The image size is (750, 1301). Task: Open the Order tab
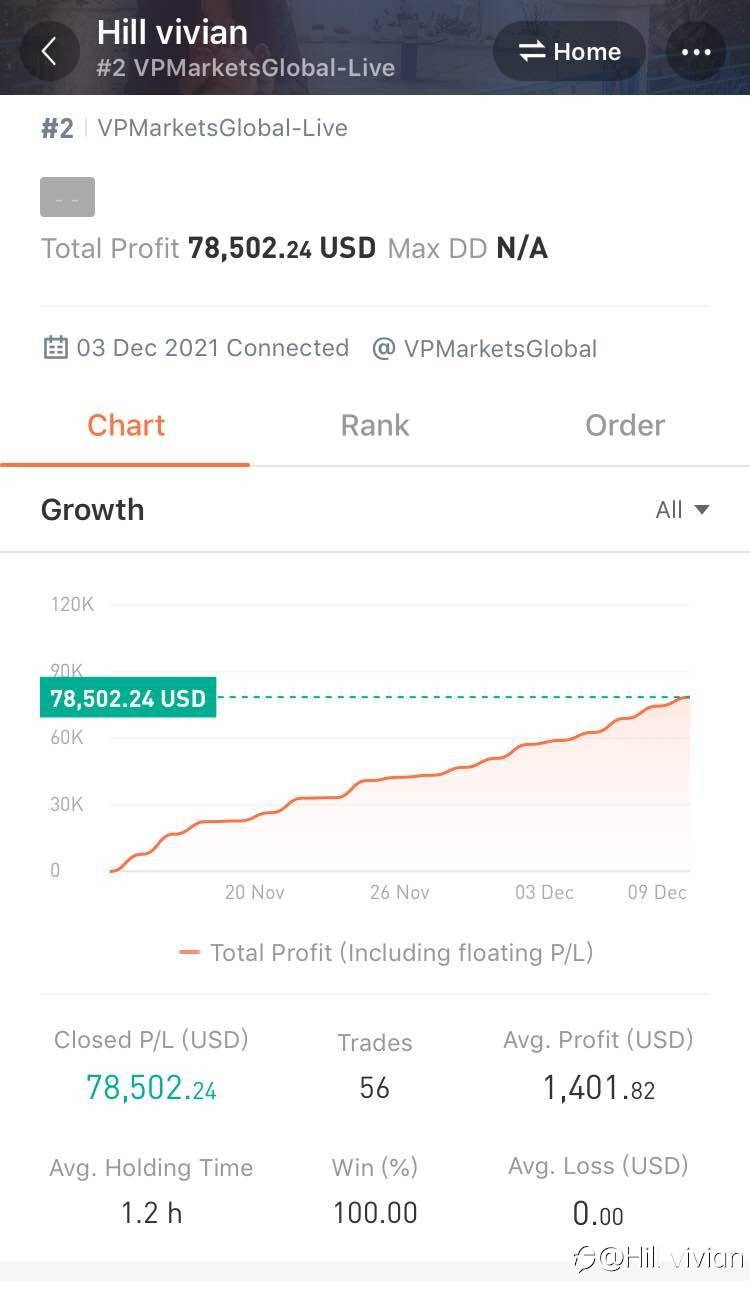625,425
